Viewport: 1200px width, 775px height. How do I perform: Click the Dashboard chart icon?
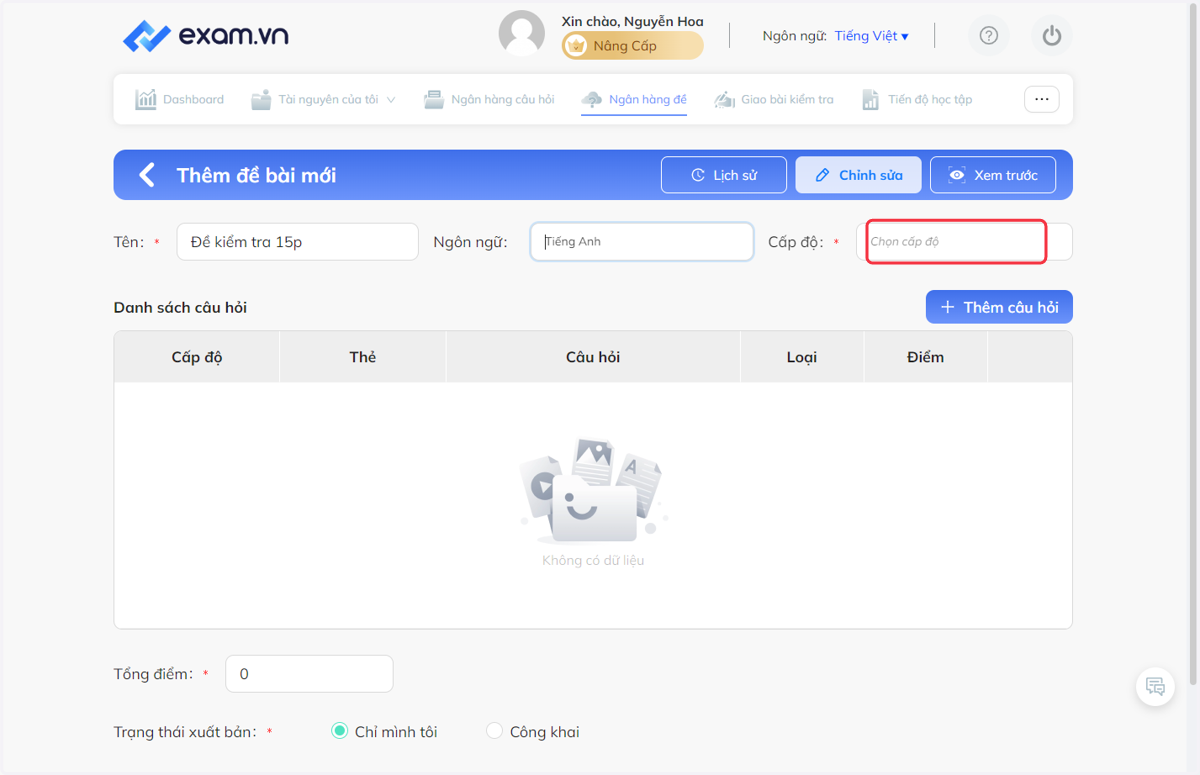[146, 99]
